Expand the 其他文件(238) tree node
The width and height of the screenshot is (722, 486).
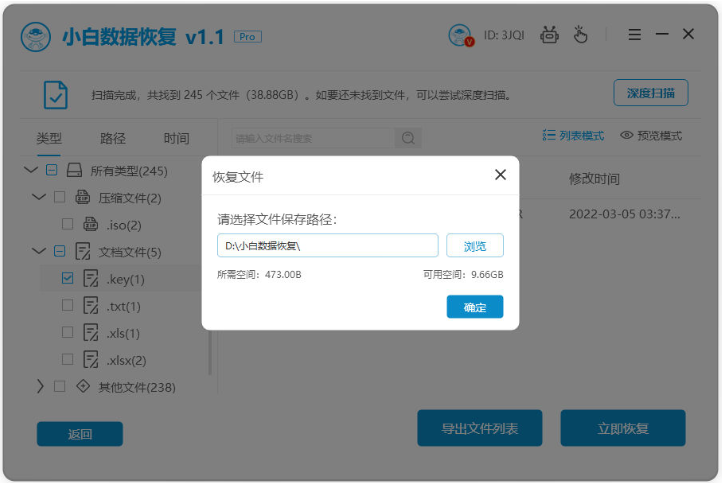40,386
